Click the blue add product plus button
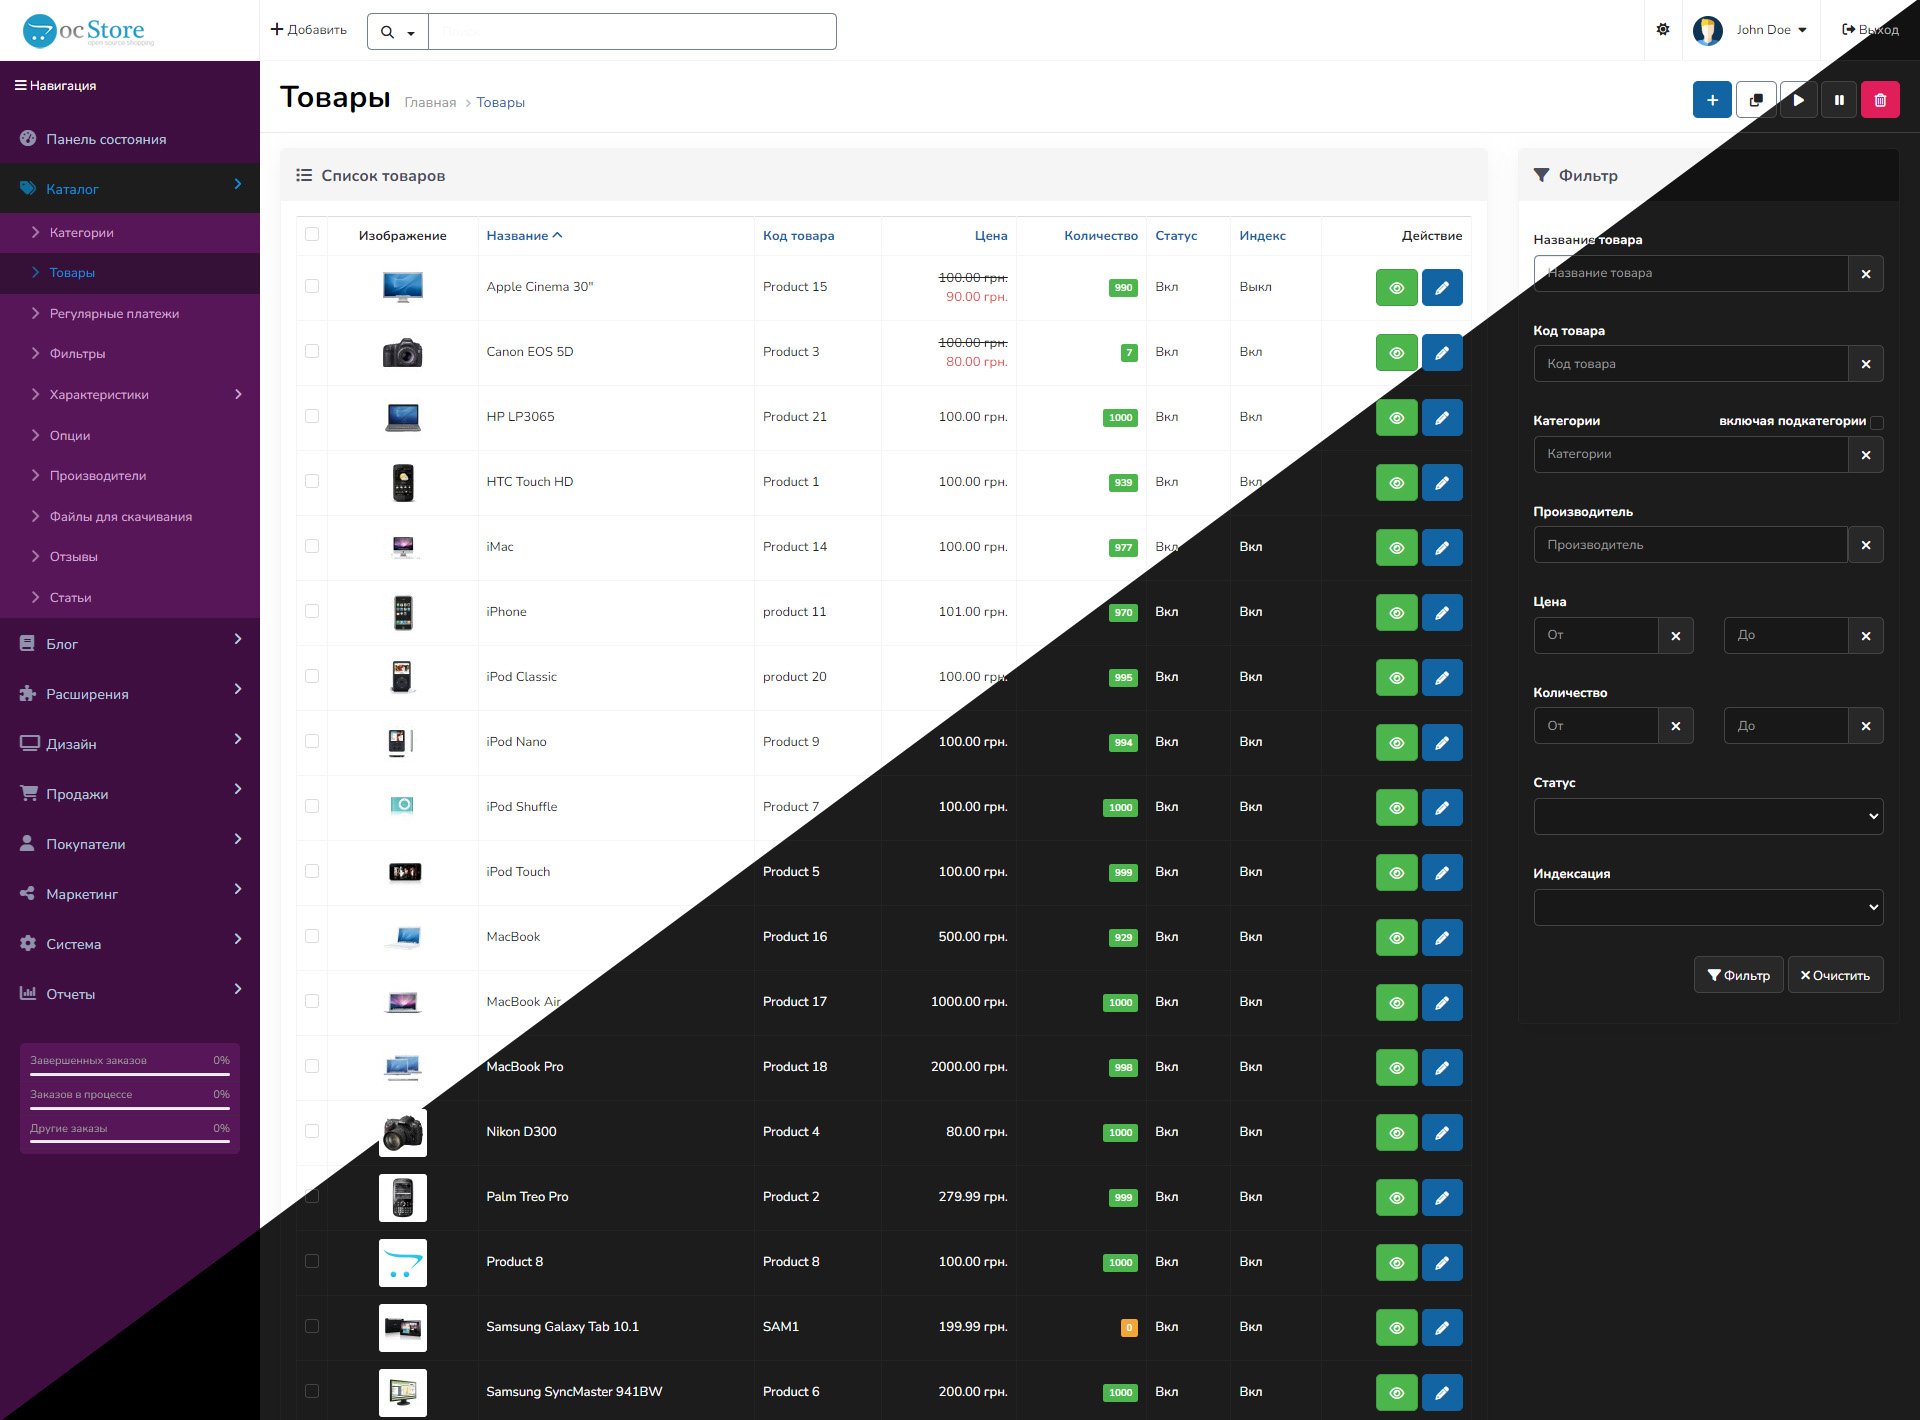This screenshot has height=1420, width=1920. click(x=1712, y=100)
